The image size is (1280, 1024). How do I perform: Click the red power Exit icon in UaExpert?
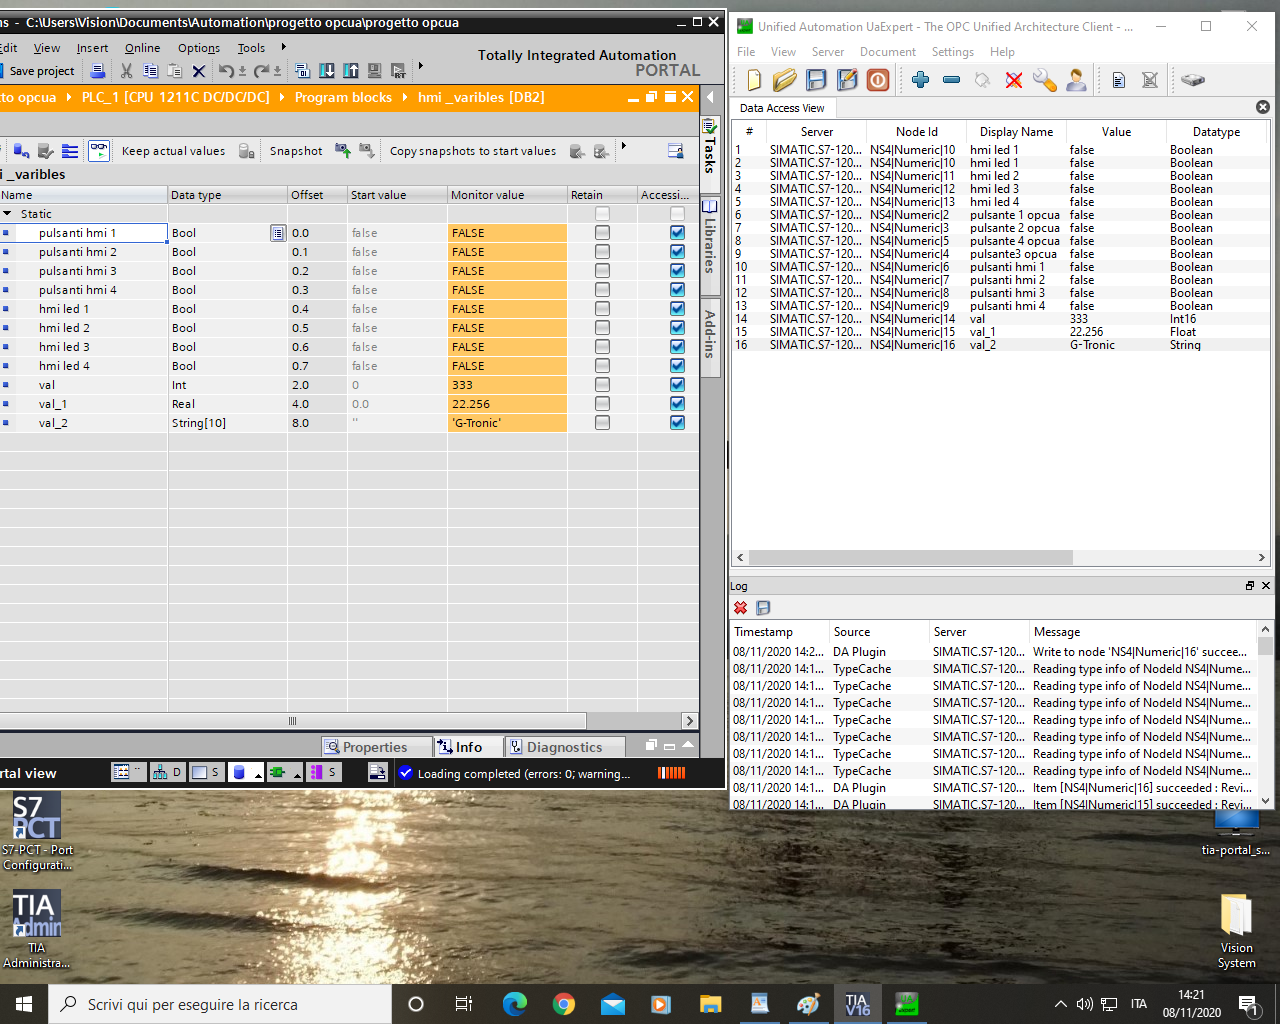(x=878, y=80)
